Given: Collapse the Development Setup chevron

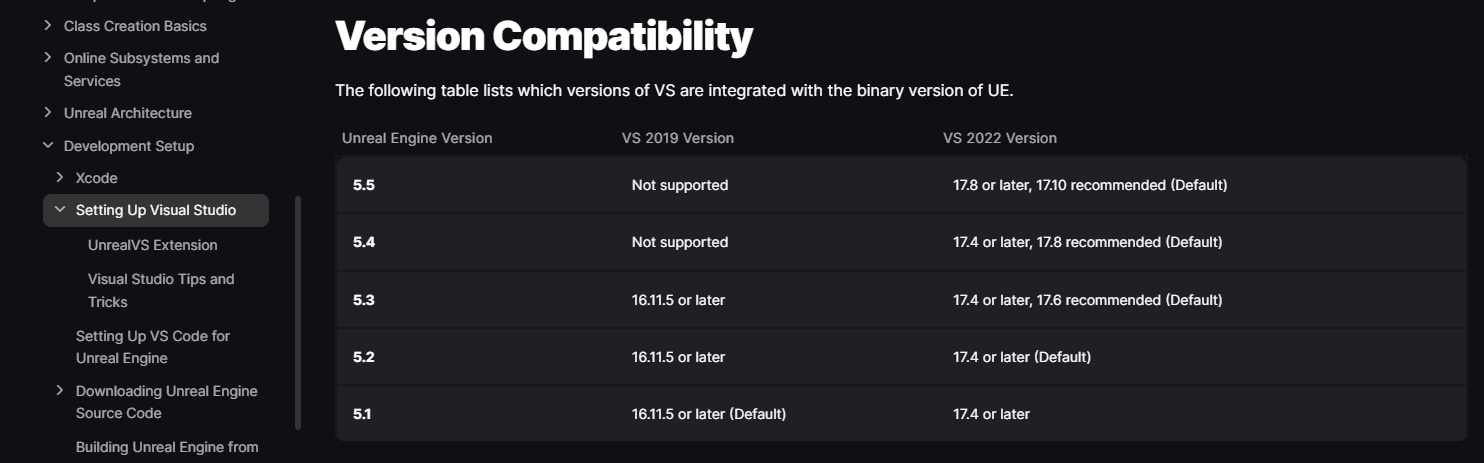Looking at the screenshot, I should (x=48, y=146).
